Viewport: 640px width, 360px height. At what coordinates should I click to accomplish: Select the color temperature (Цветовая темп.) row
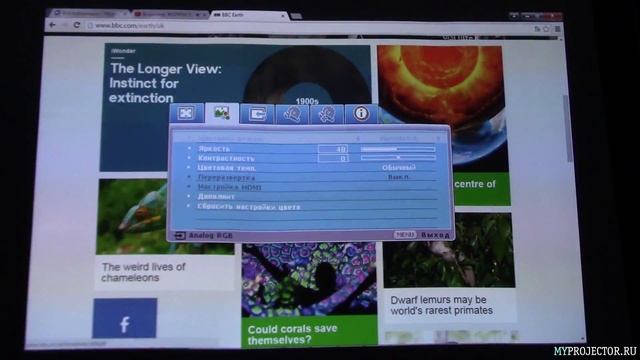311,168
